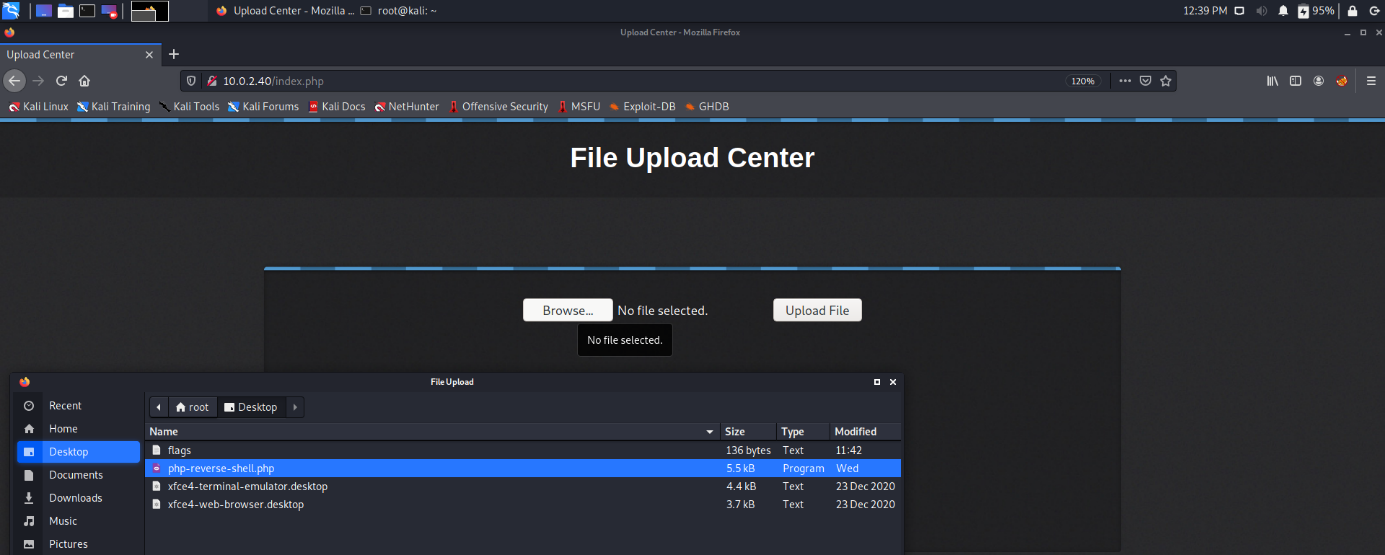
Task: Expand path bar forward arrow after Desktop
Action: click(295, 407)
